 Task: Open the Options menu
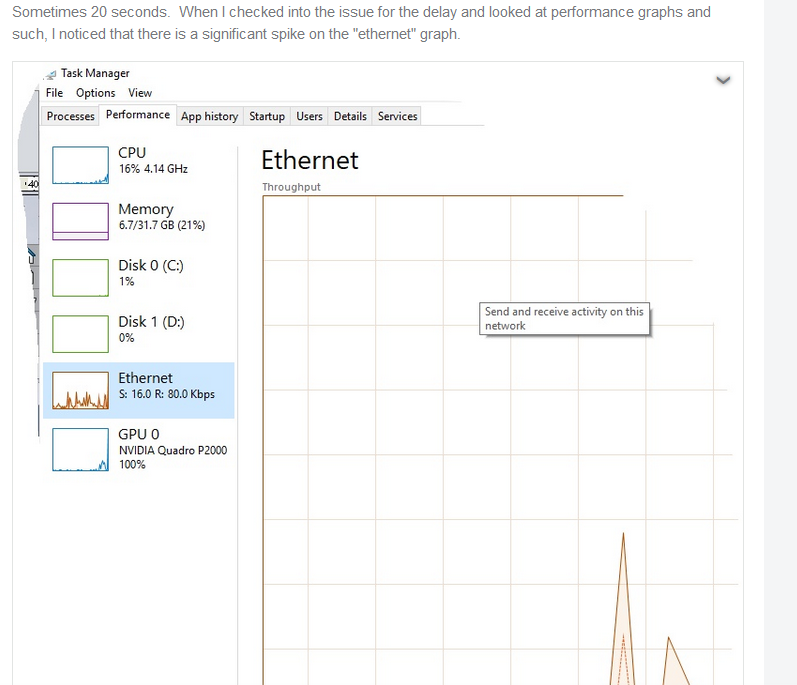click(96, 93)
